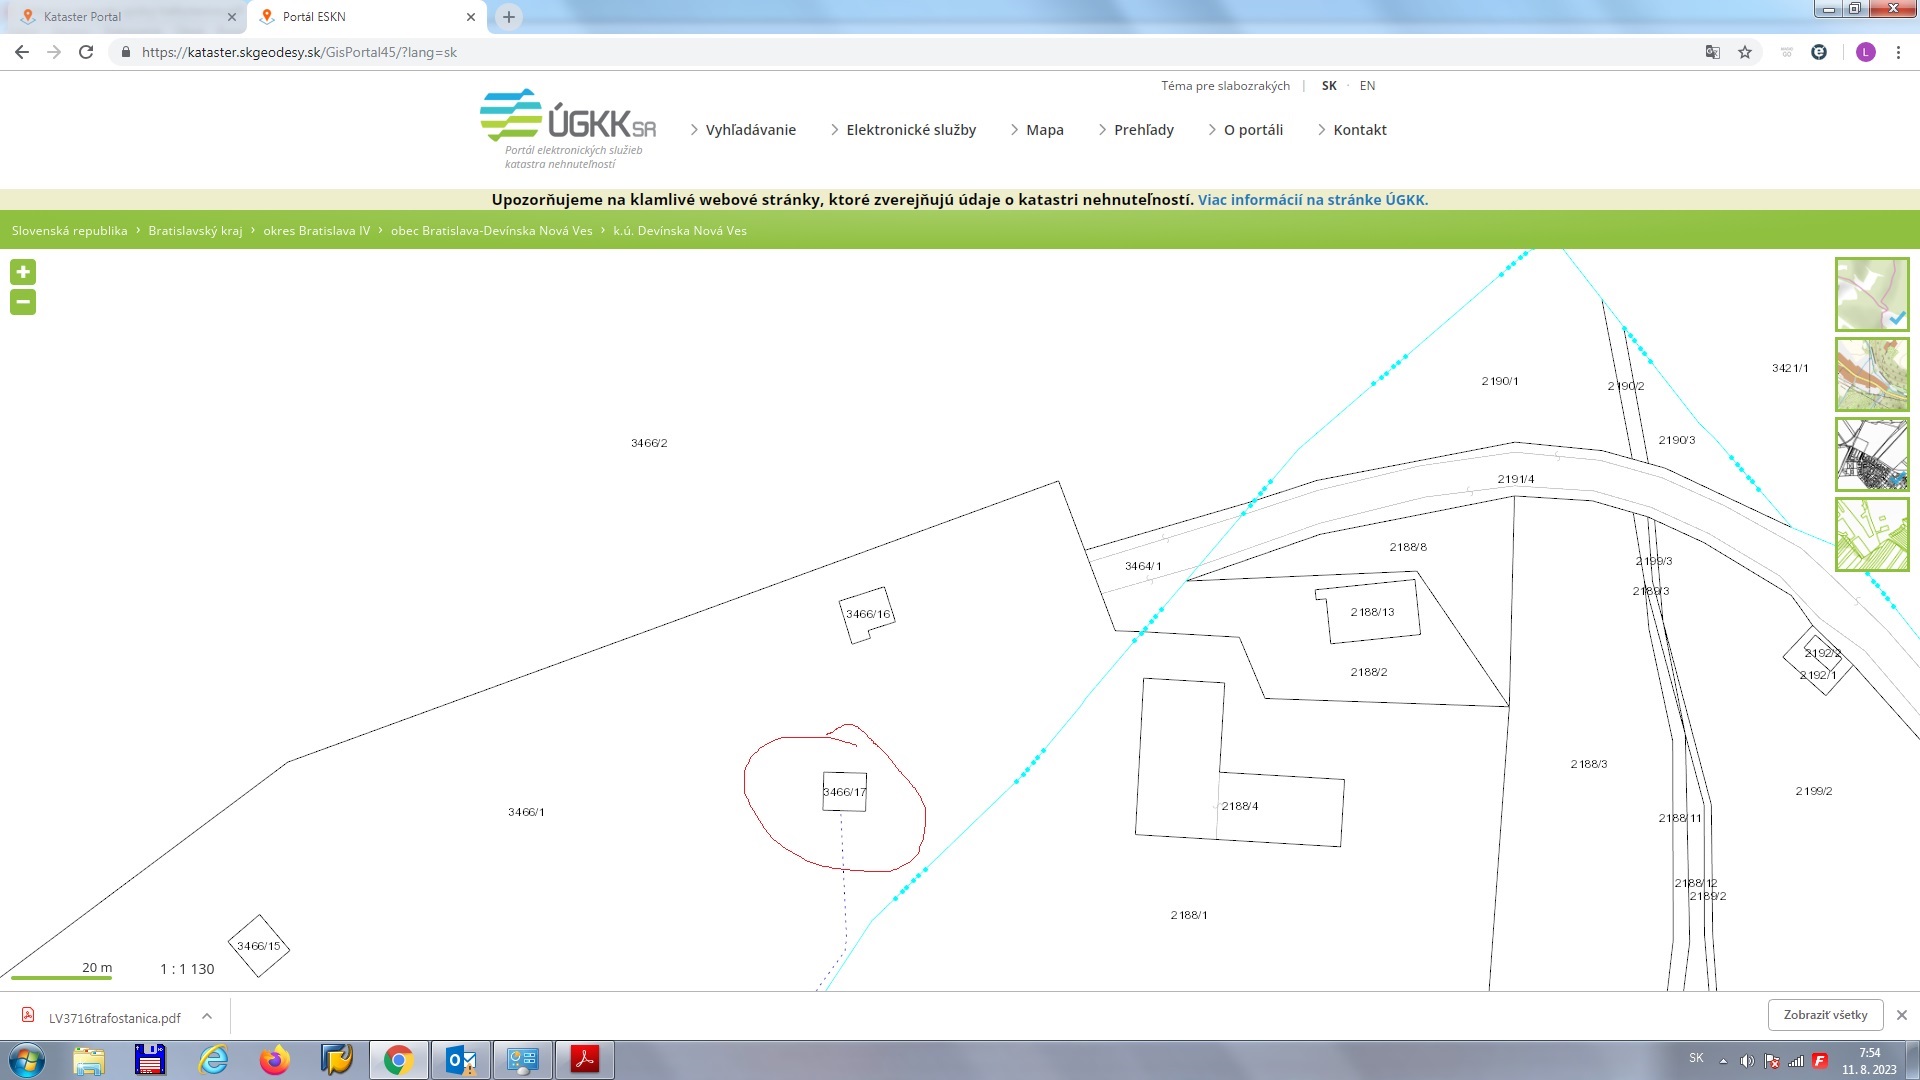Click Zobraziť všetky downloads button
This screenshot has width=1920, height=1080.
point(1825,1015)
